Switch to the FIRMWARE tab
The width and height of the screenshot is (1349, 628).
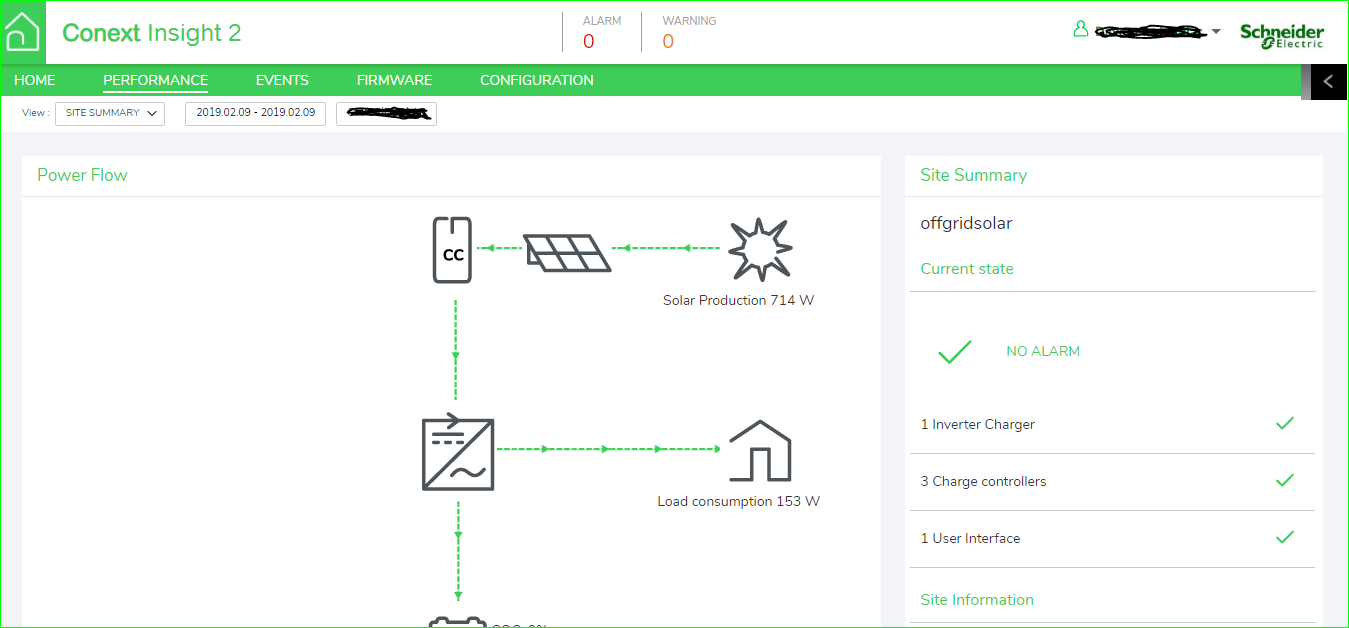[x=394, y=80]
